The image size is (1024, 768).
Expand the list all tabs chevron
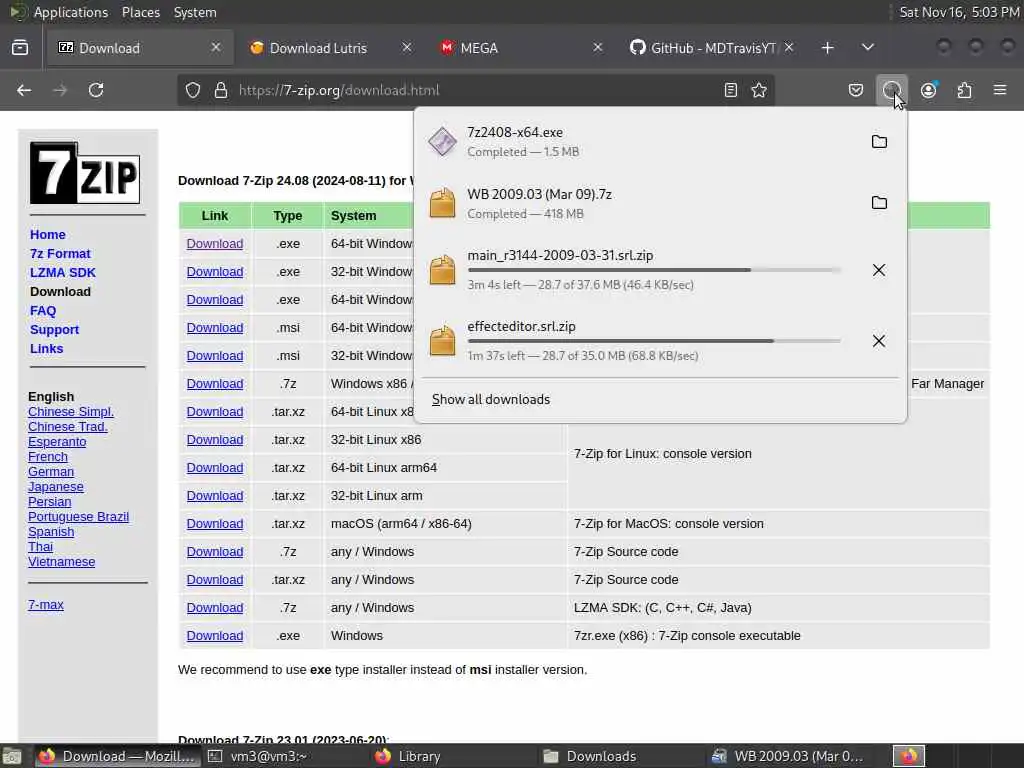[x=868, y=48]
